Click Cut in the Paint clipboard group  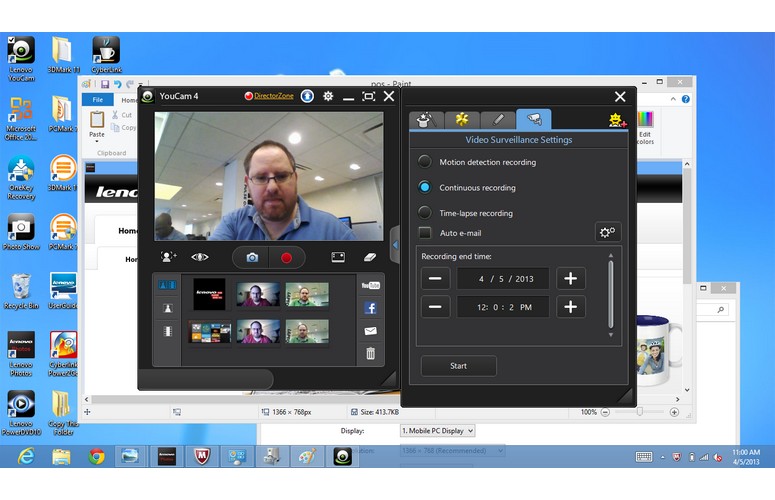pos(122,115)
